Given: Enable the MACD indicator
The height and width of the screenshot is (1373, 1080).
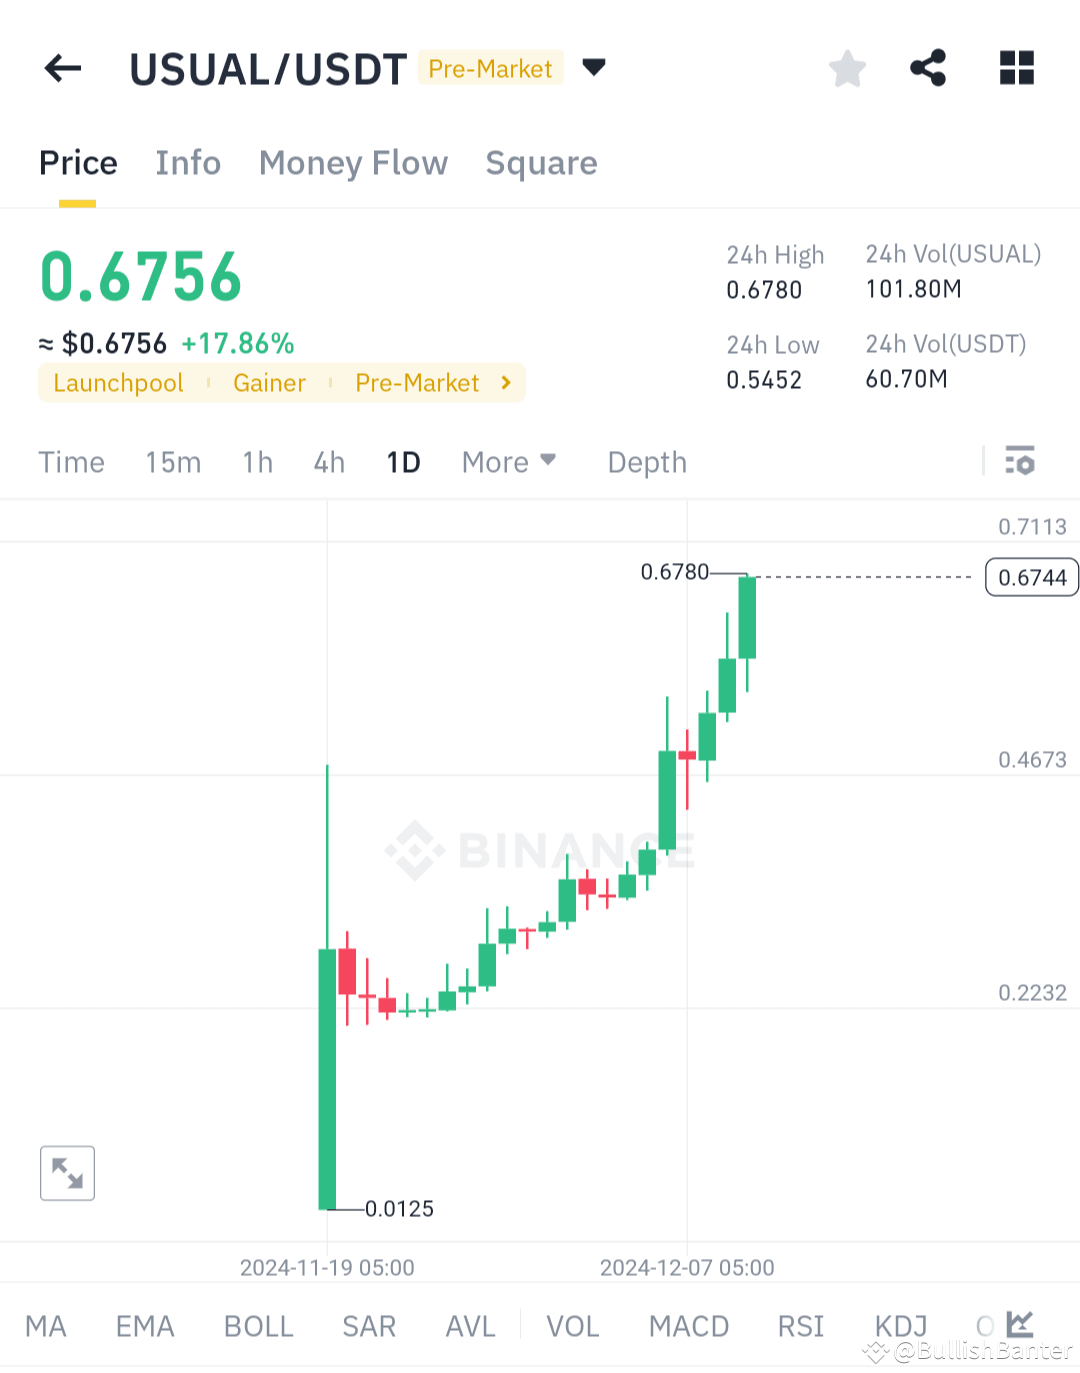Looking at the screenshot, I should pos(689,1326).
